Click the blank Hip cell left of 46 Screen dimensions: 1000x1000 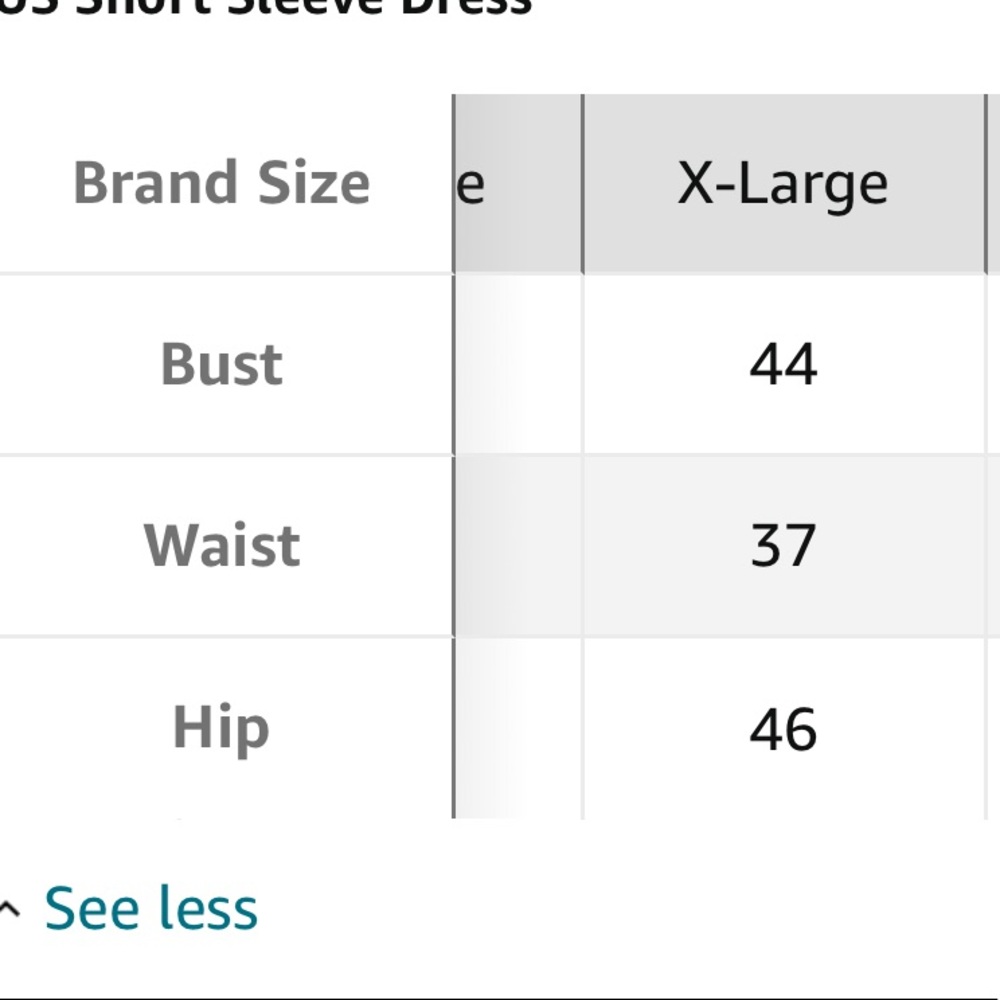(518, 728)
